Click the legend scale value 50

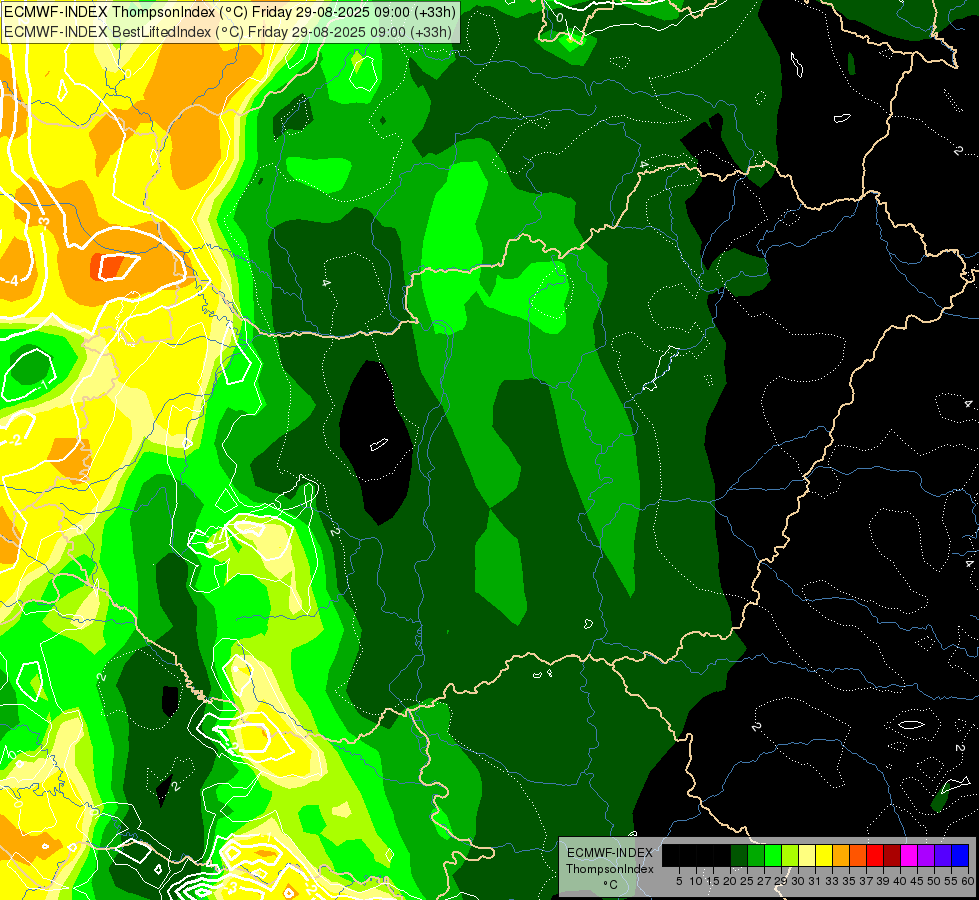pos(935,881)
